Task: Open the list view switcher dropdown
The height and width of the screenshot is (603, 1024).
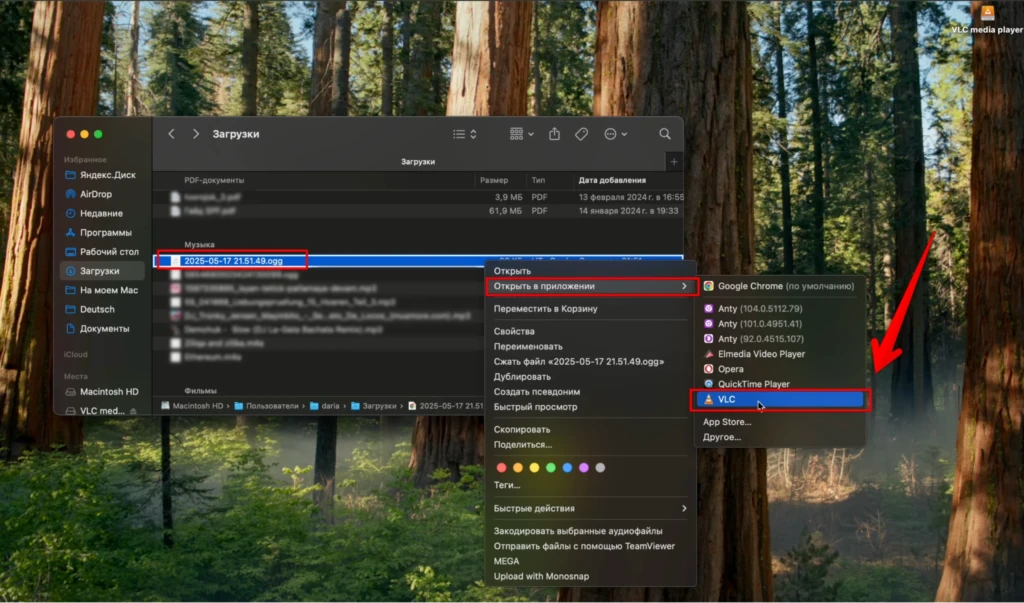Action: [x=464, y=134]
